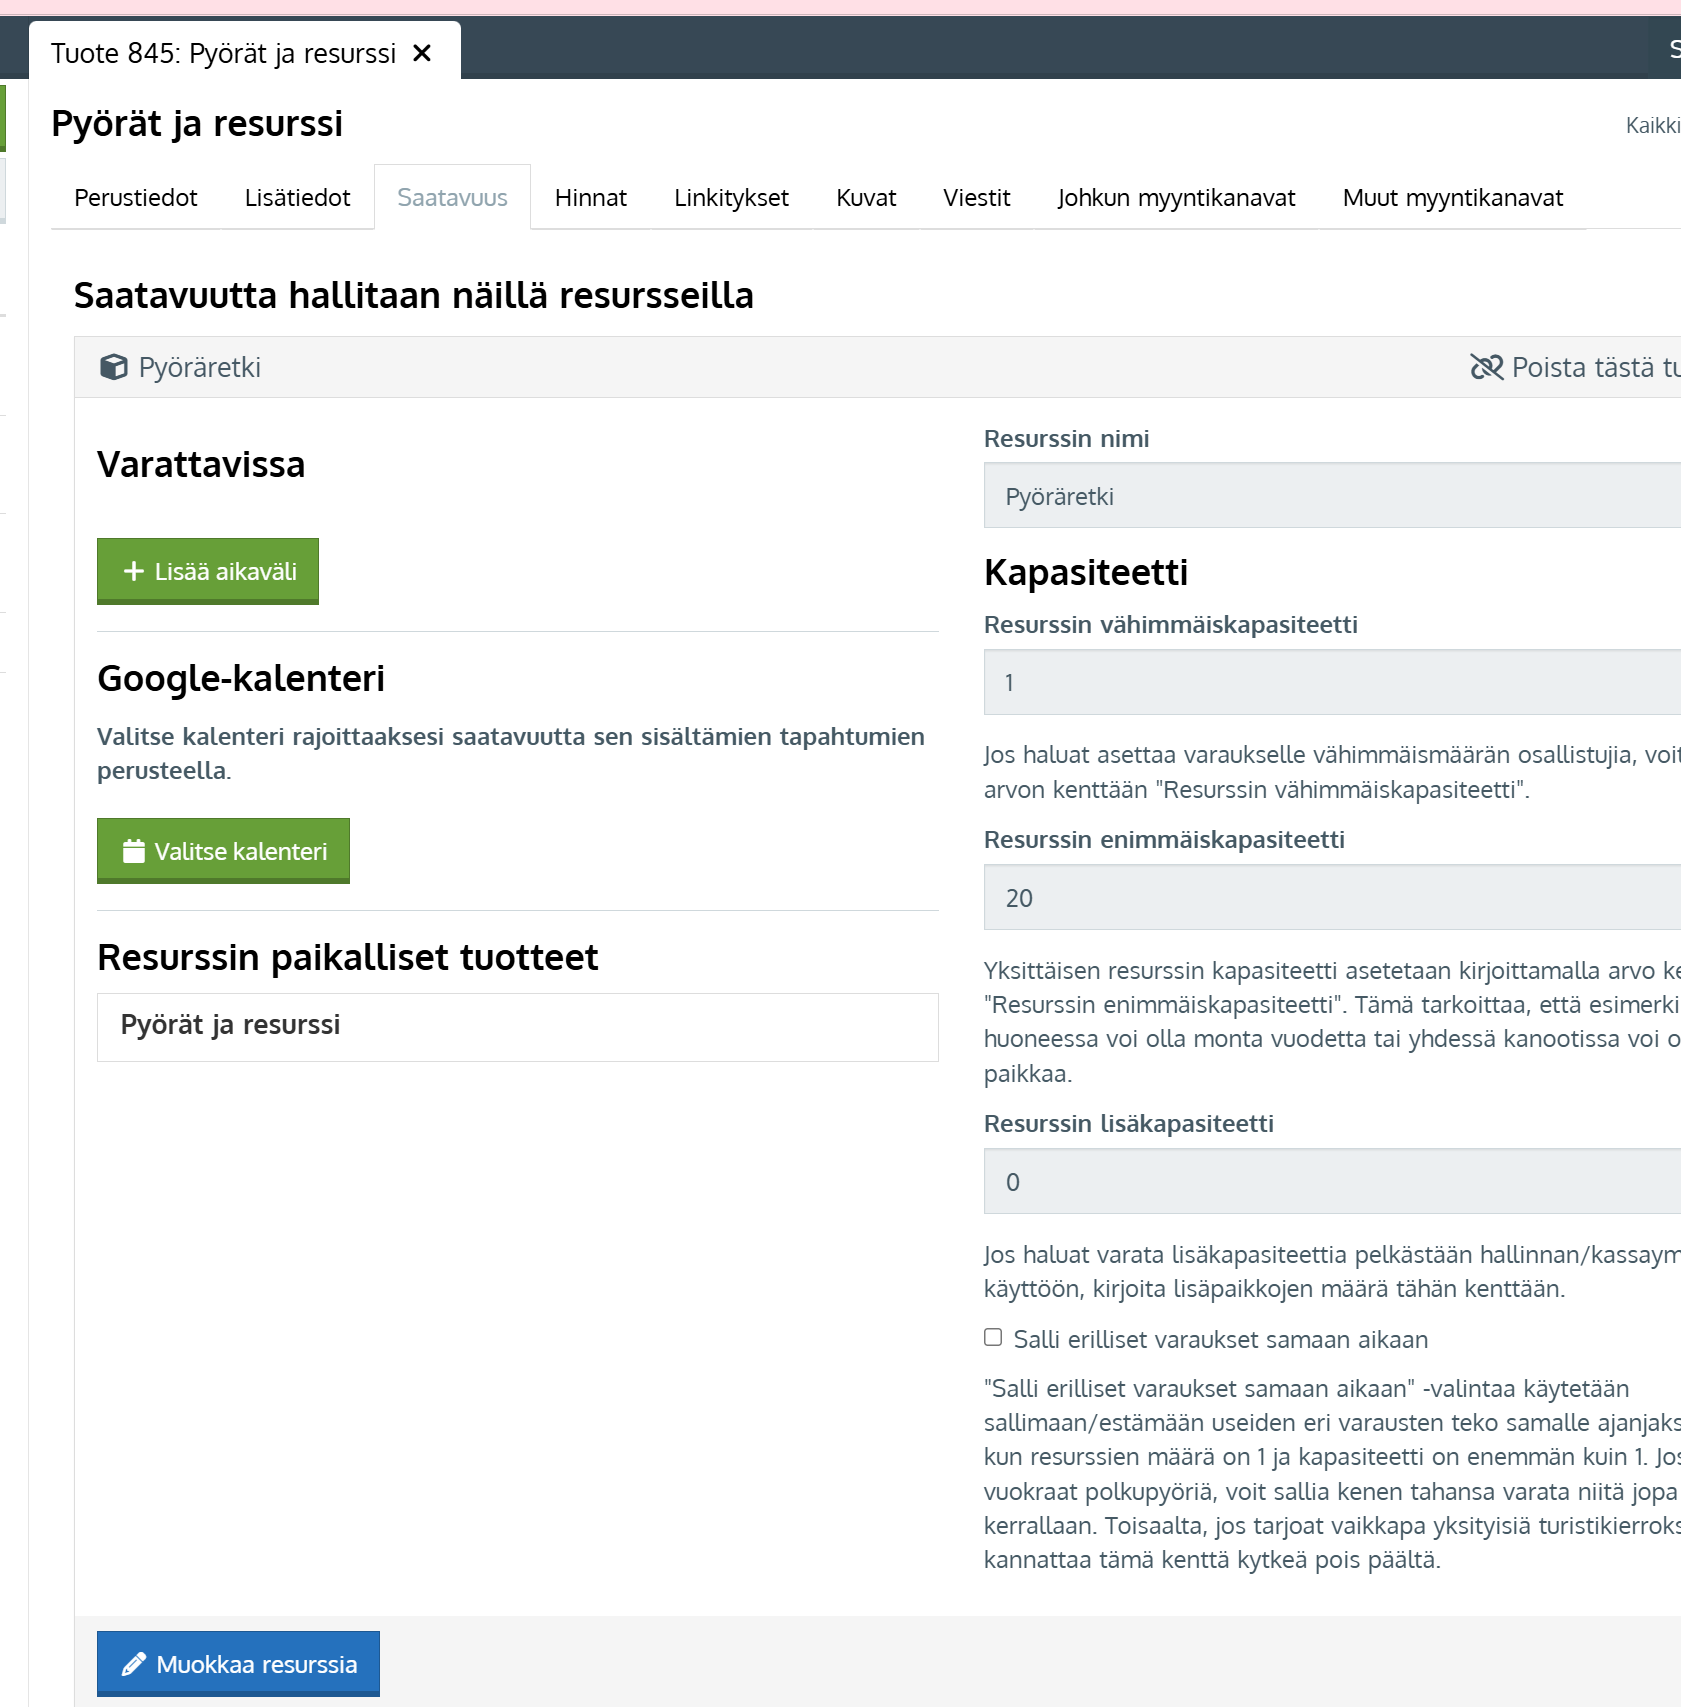This screenshot has height=1707, width=1681.
Task: Click 'Resurssin paikalliset tuotteet' heading
Action: pyautogui.click(x=347, y=958)
